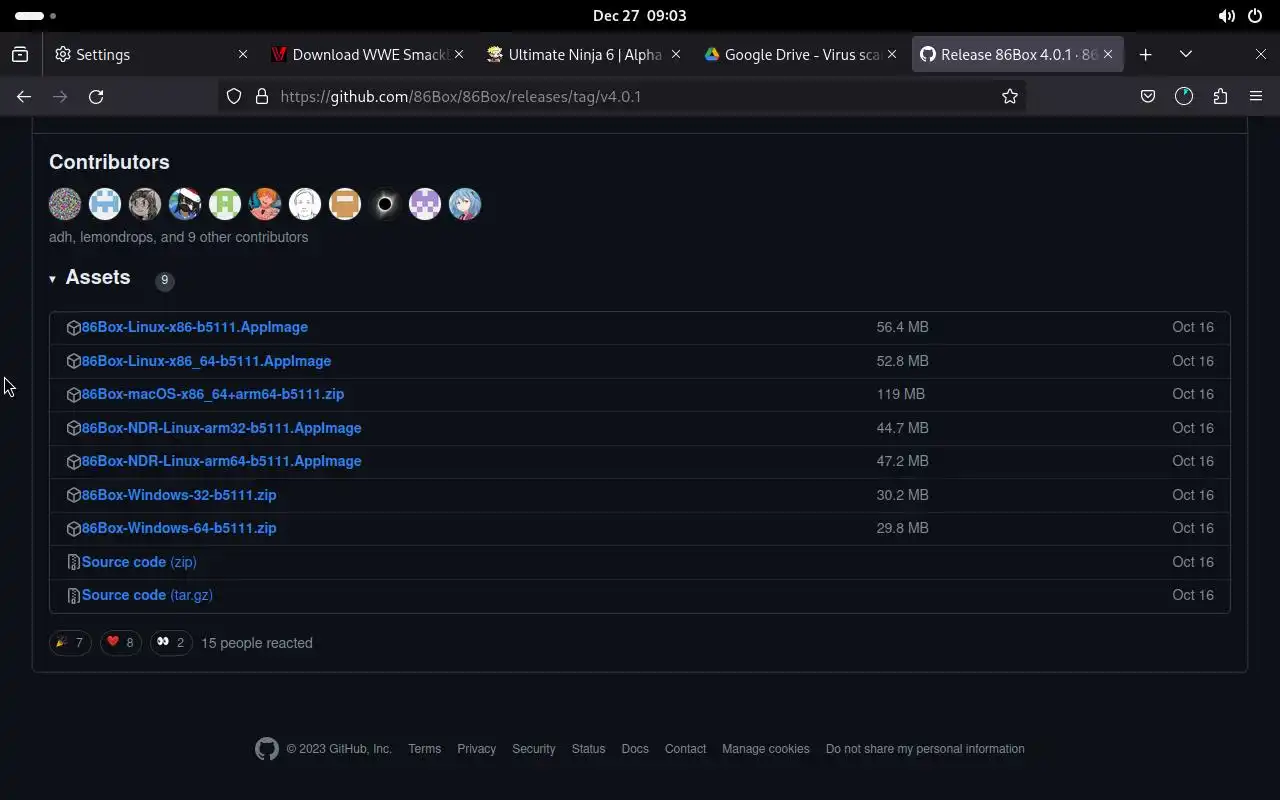Download 86Box-Windows-64-b5111.zip file

pos(179,528)
